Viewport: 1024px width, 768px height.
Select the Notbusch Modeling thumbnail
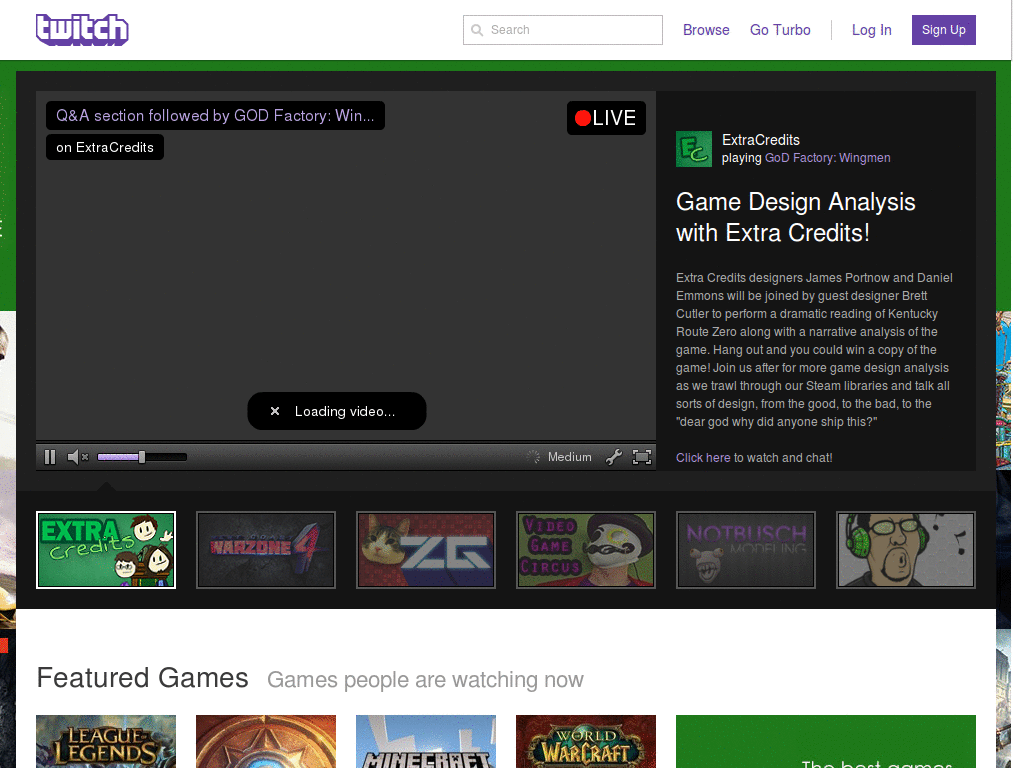coord(746,550)
